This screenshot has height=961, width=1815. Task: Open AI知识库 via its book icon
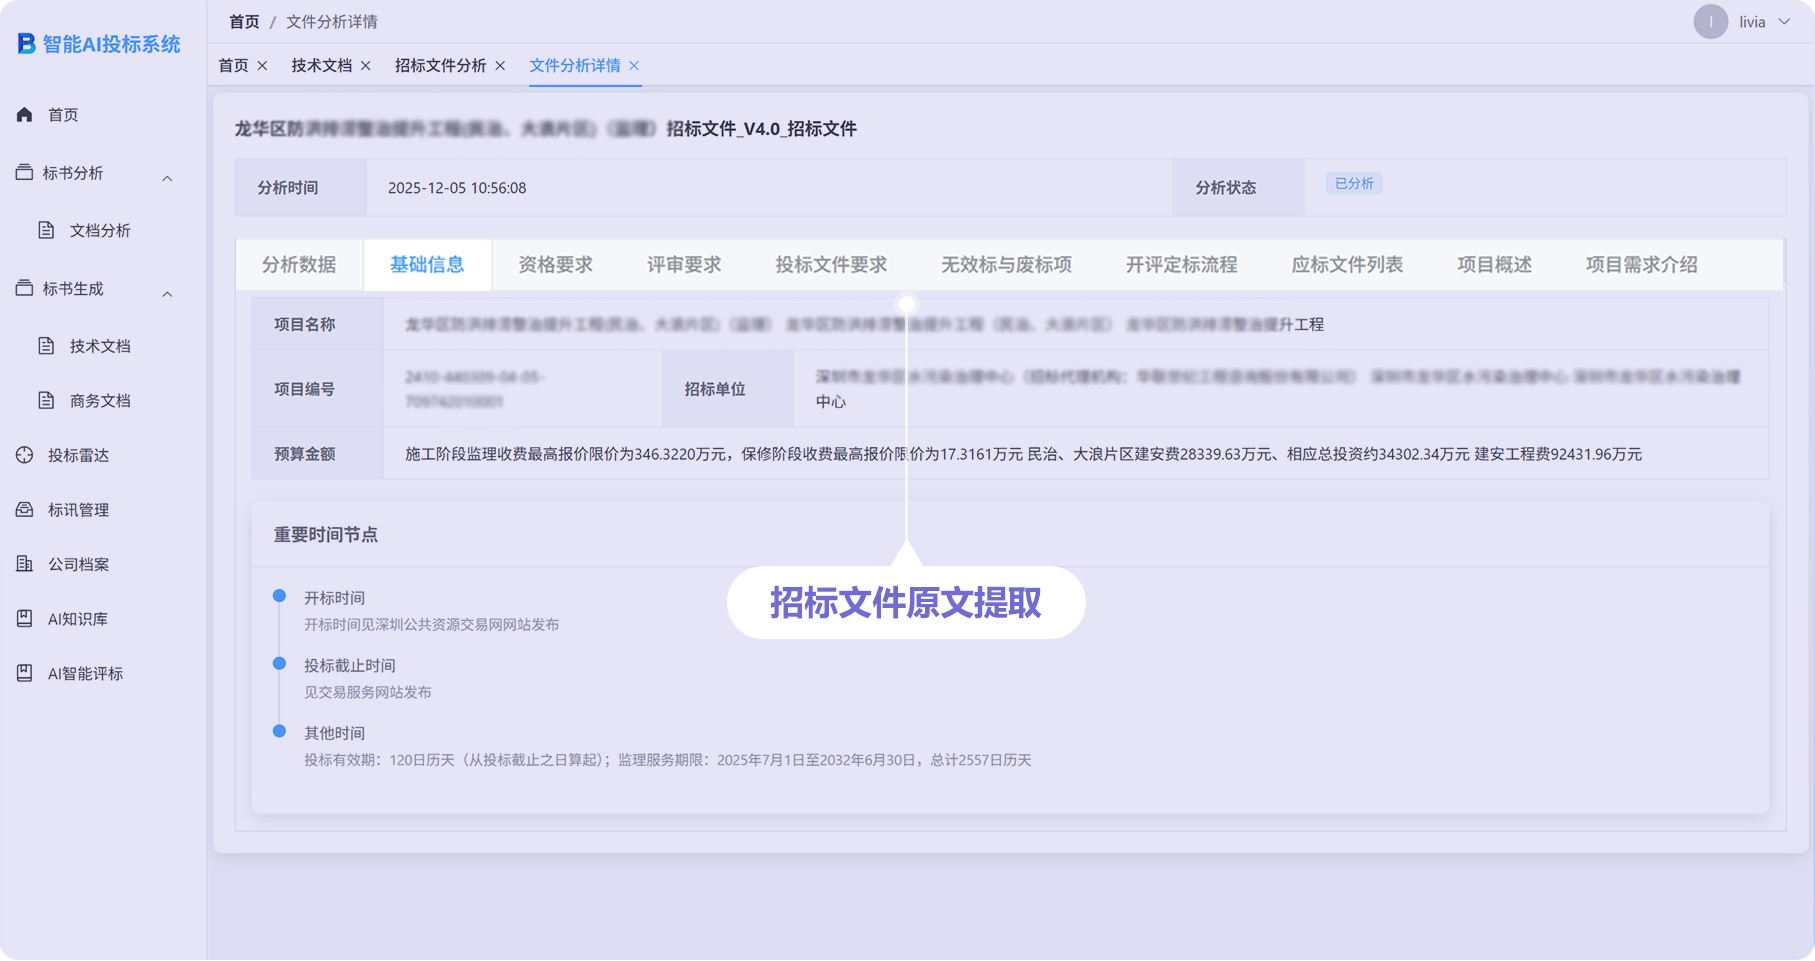coord(25,619)
